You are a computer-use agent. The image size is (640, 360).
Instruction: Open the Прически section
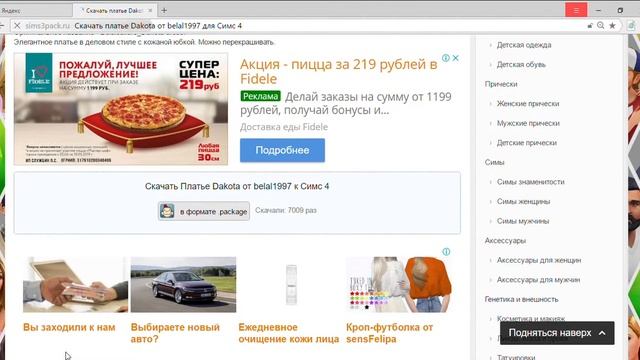click(501, 84)
